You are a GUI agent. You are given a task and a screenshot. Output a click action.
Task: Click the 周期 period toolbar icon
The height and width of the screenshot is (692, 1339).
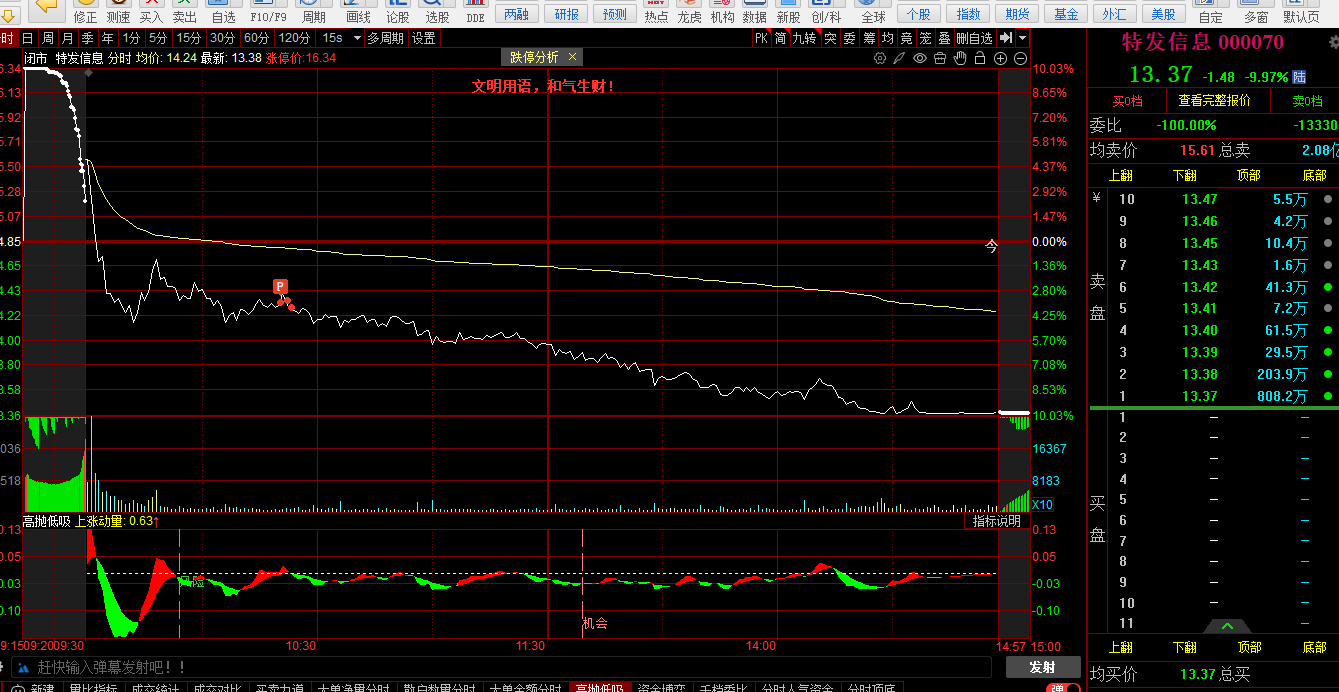[313, 12]
